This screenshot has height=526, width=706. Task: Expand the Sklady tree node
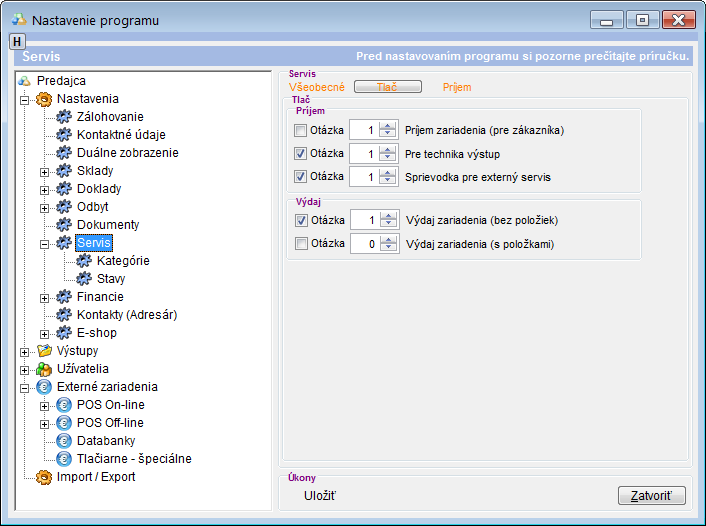pyautogui.click(x=44, y=172)
